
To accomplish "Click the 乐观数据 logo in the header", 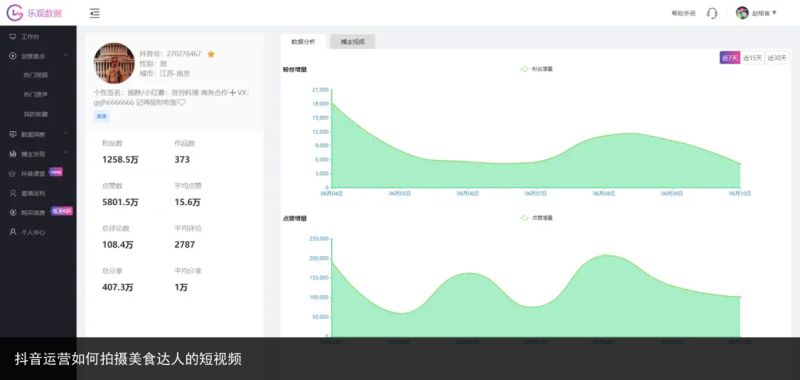I will tap(34, 13).
